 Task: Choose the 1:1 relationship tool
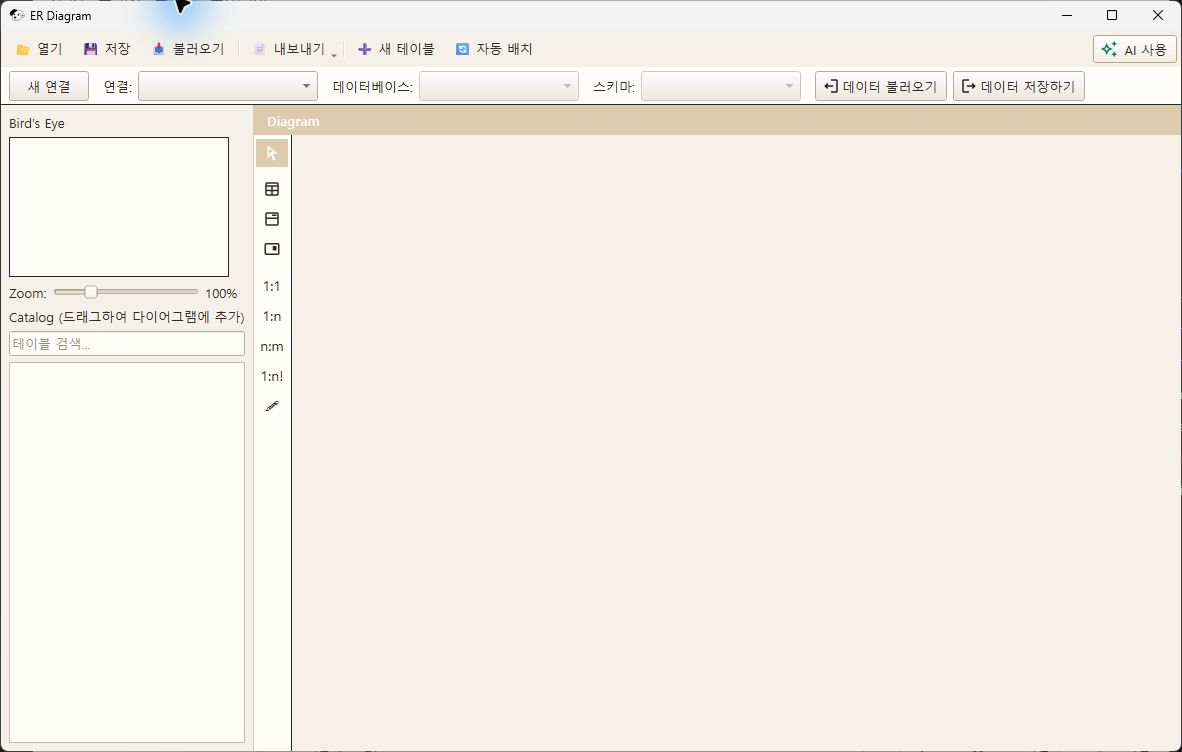coord(272,286)
